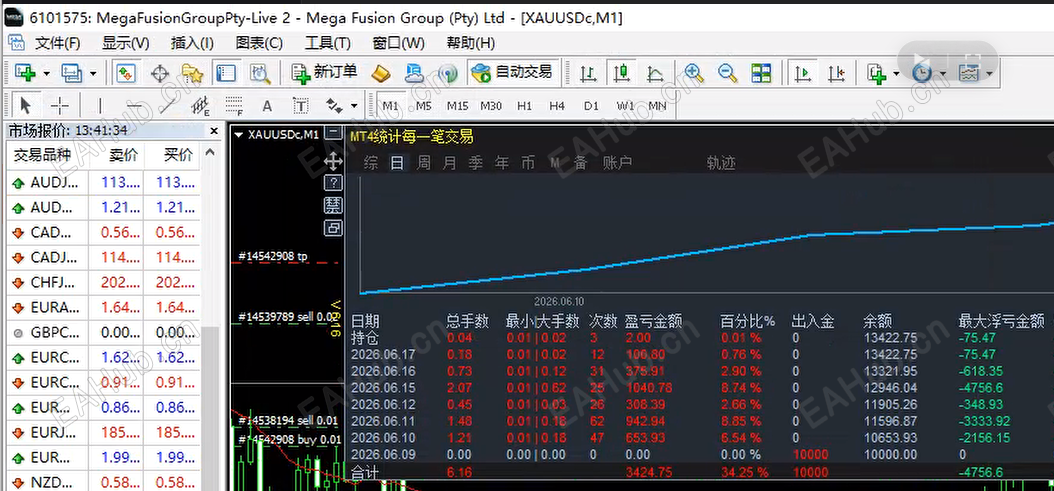
Task: Open the chart profiles icon
Action: pos(71,73)
